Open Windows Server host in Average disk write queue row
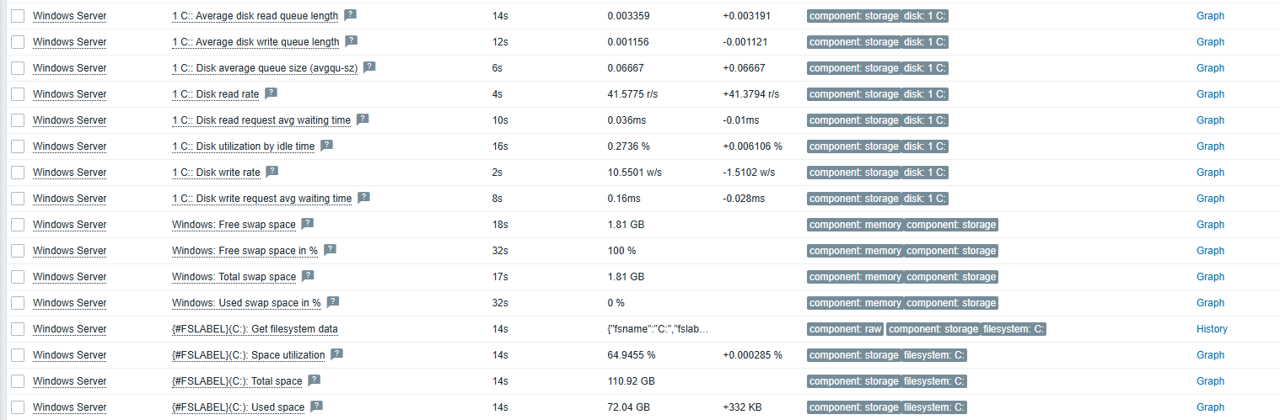Viewport: 1280px width, 420px height. [69, 42]
